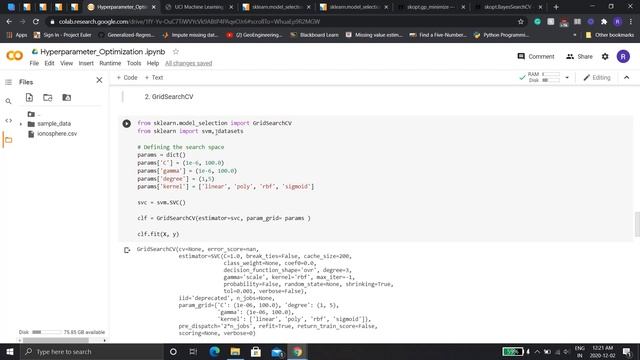Open the Editing mode dropdown

tap(597, 78)
